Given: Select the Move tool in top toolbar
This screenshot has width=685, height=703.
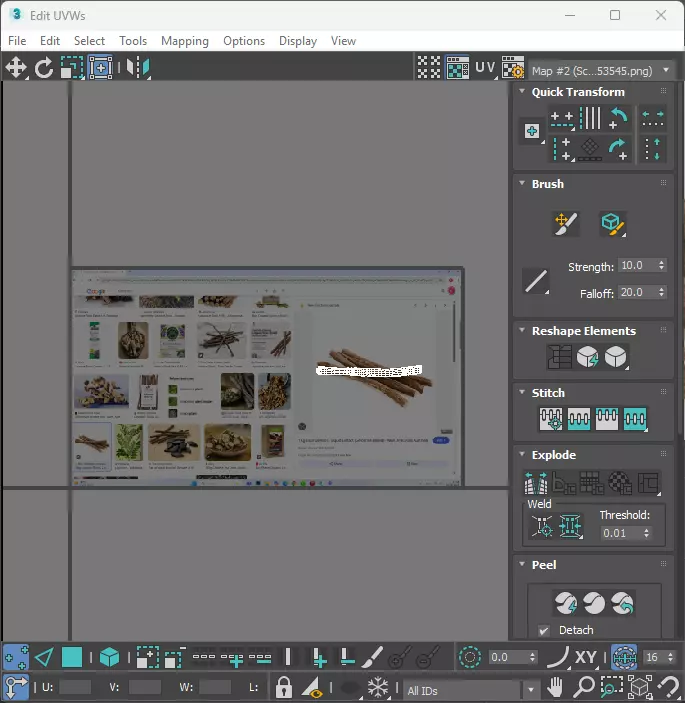Looking at the screenshot, I should (x=16, y=67).
